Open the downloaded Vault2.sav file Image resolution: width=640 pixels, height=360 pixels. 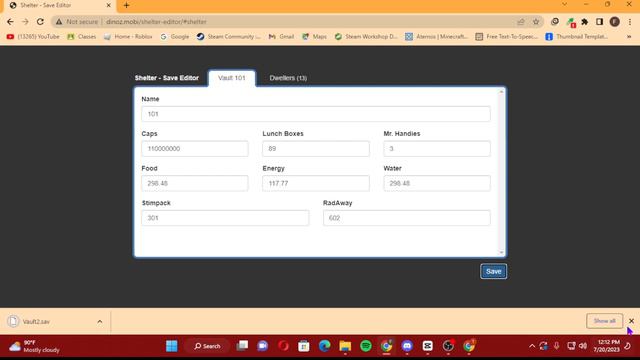coord(36,322)
